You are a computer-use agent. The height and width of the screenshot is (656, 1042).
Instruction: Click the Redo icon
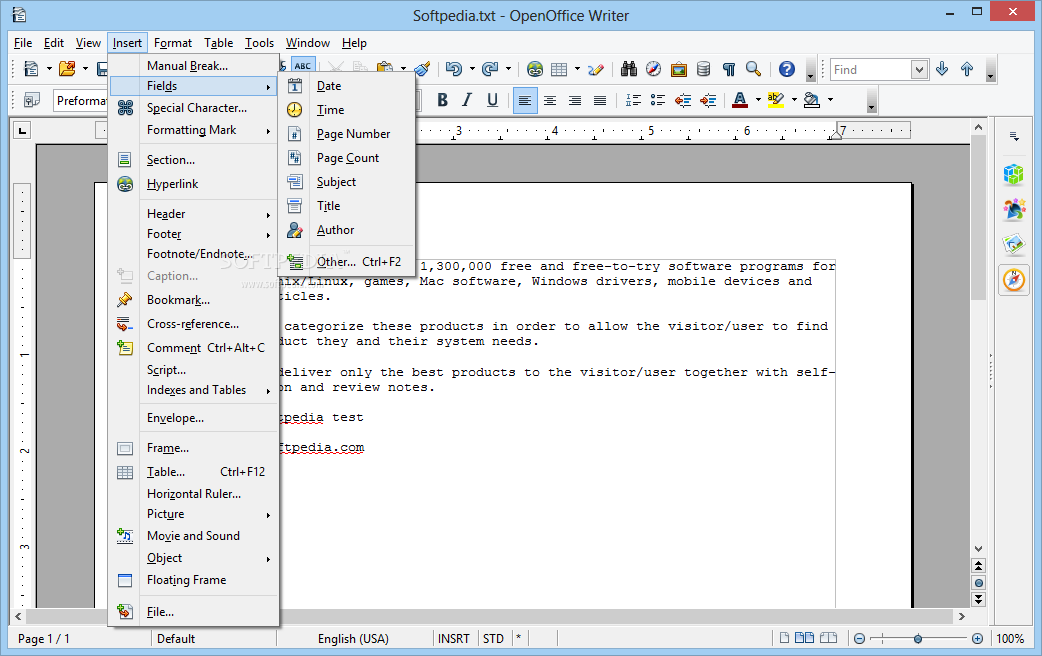pyautogui.click(x=490, y=69)
